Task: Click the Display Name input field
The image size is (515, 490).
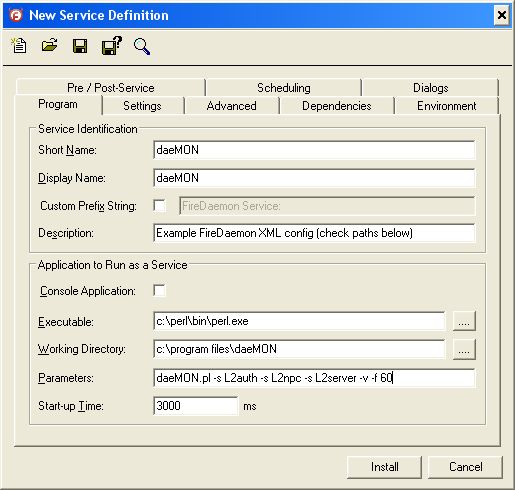Action: coord(314,178)
